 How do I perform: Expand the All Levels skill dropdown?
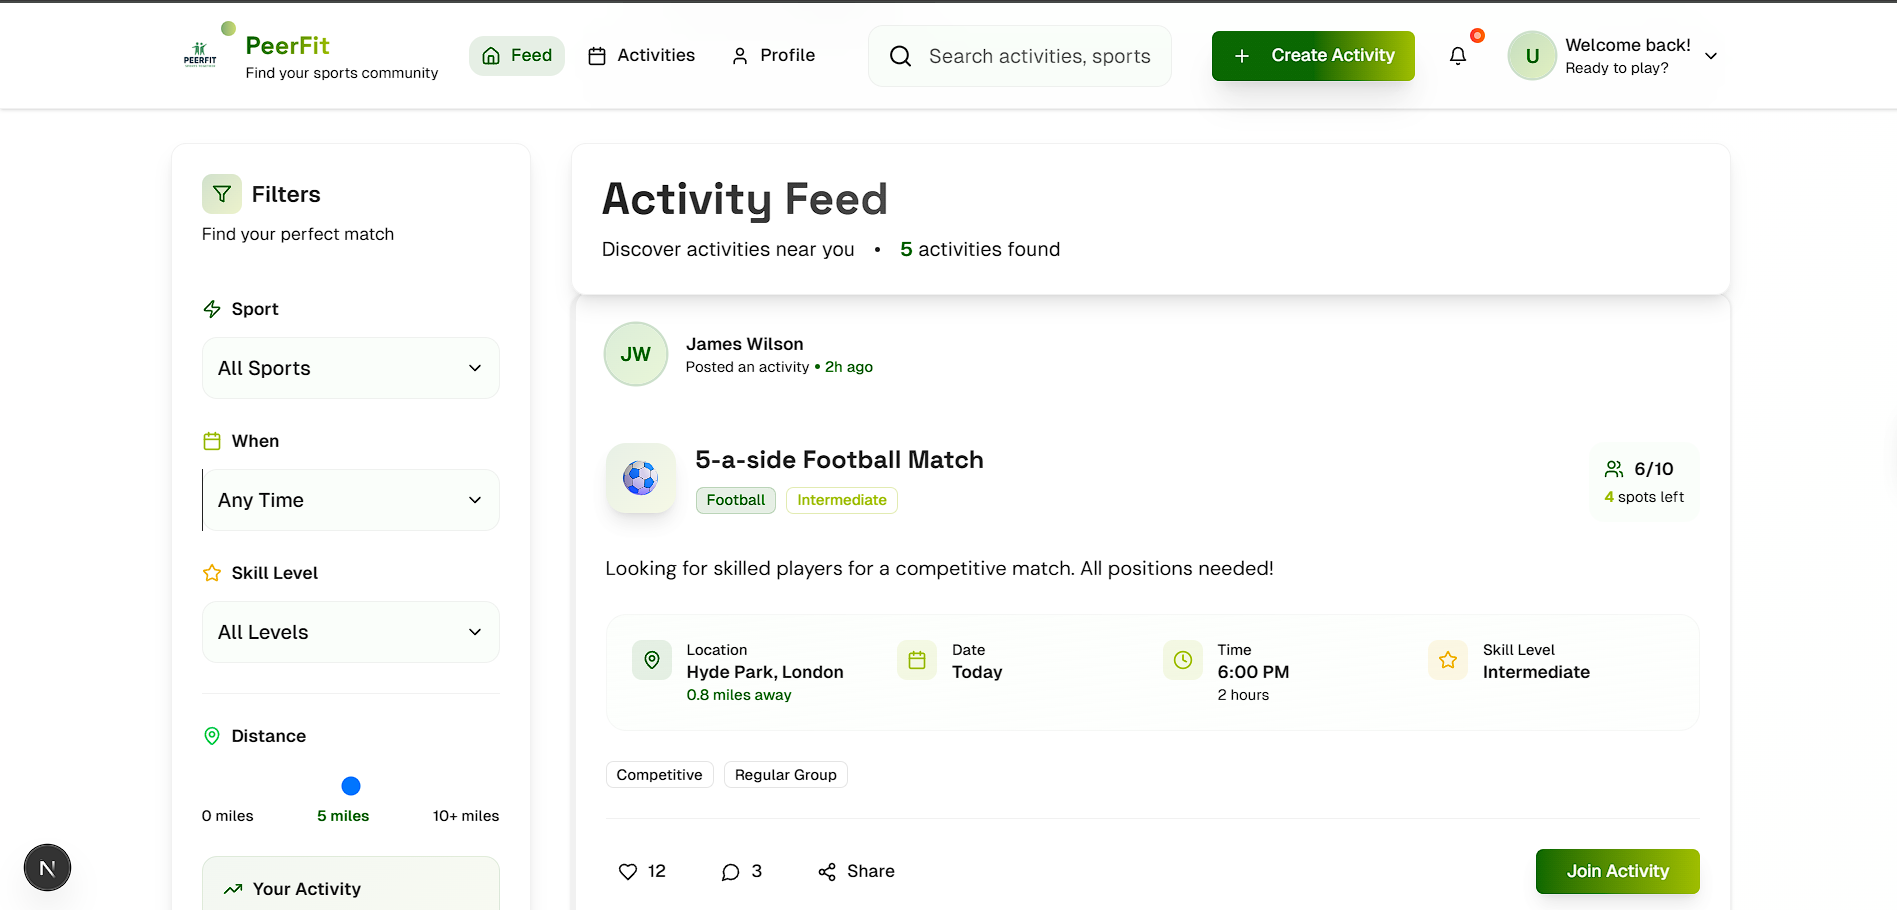[x=351, y=632]
